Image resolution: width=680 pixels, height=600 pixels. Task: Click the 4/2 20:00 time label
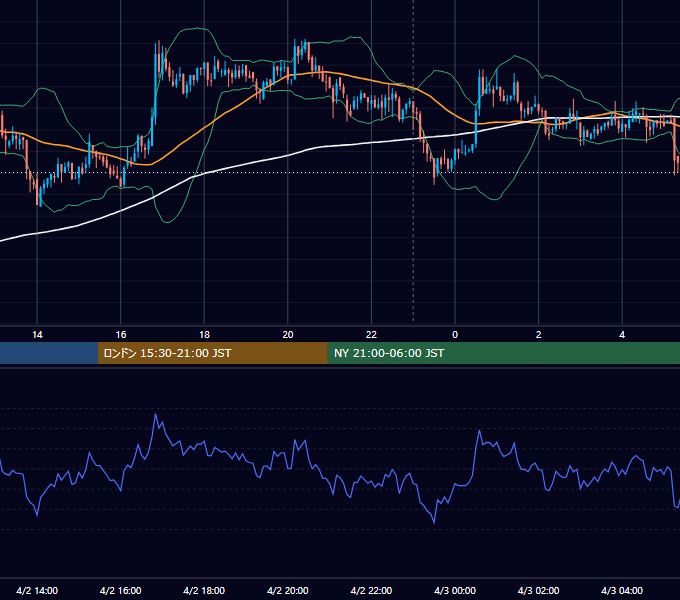coord(288,590)
